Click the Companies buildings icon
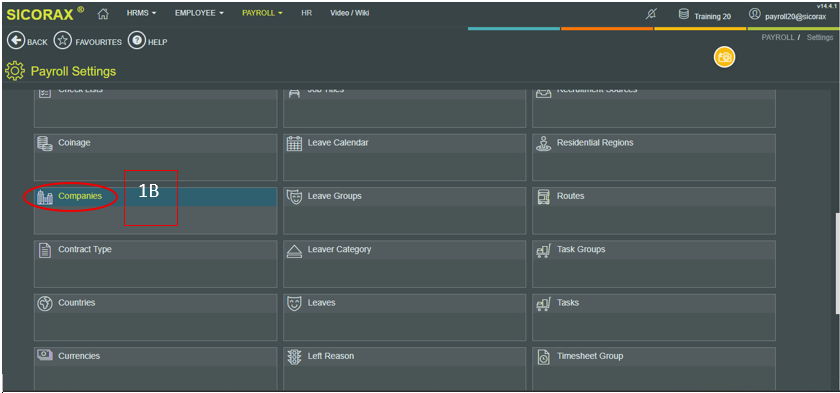Screen dimensions: 840x393 coord(45,197)
